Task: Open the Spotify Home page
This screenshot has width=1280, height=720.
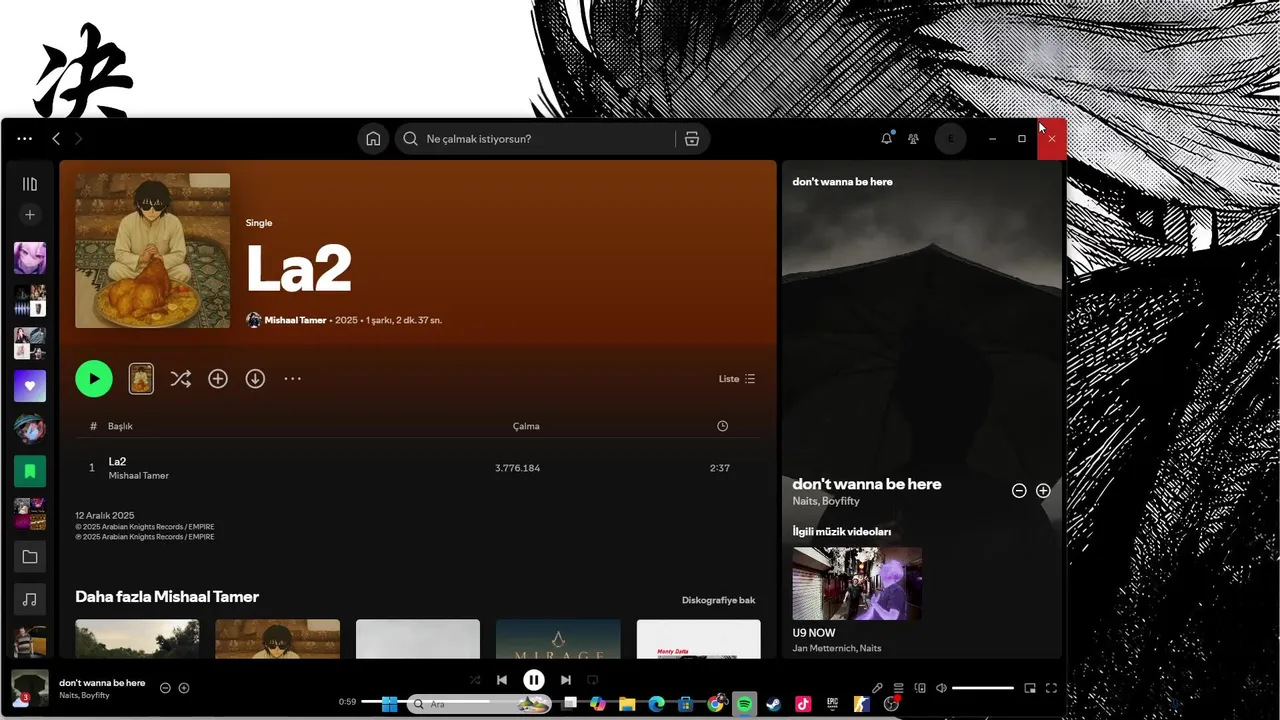Action: click(373, 139)
